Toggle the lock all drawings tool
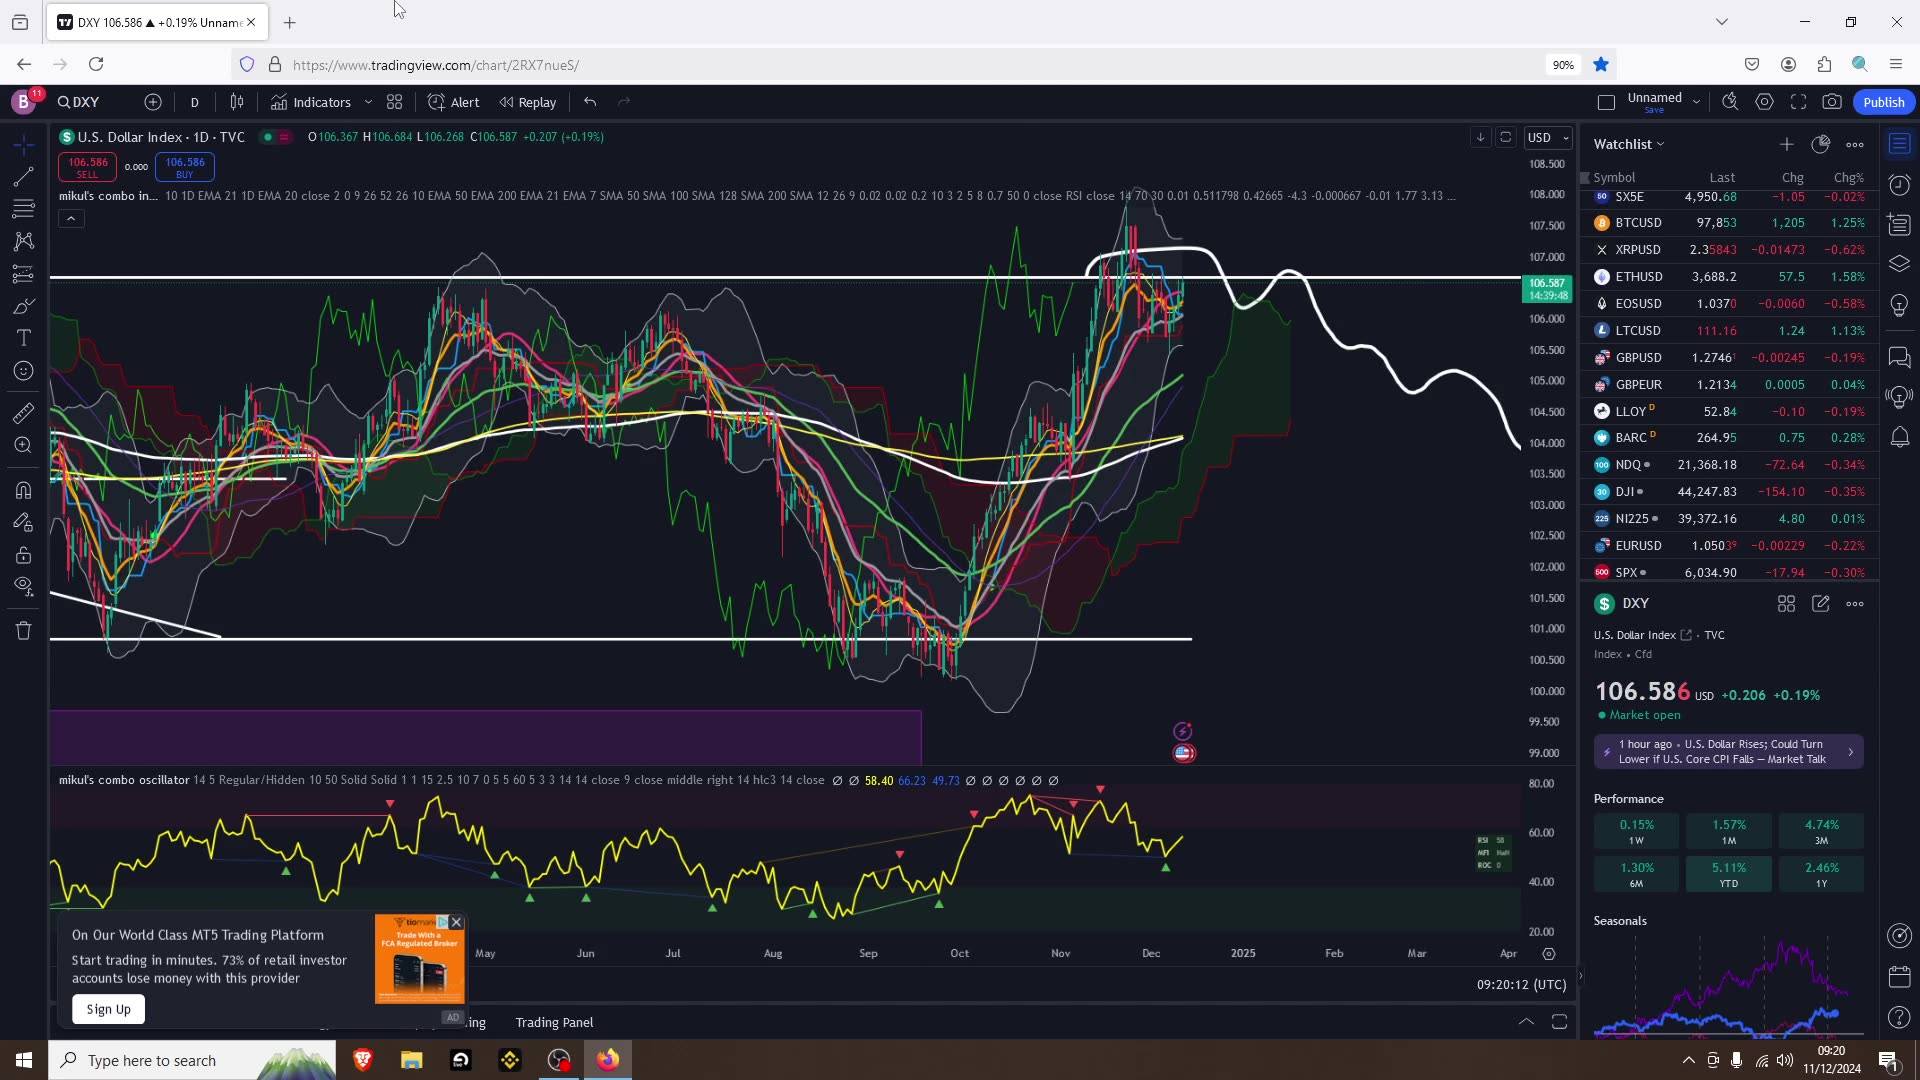The image size is (1920, 1080). (23, 555)
